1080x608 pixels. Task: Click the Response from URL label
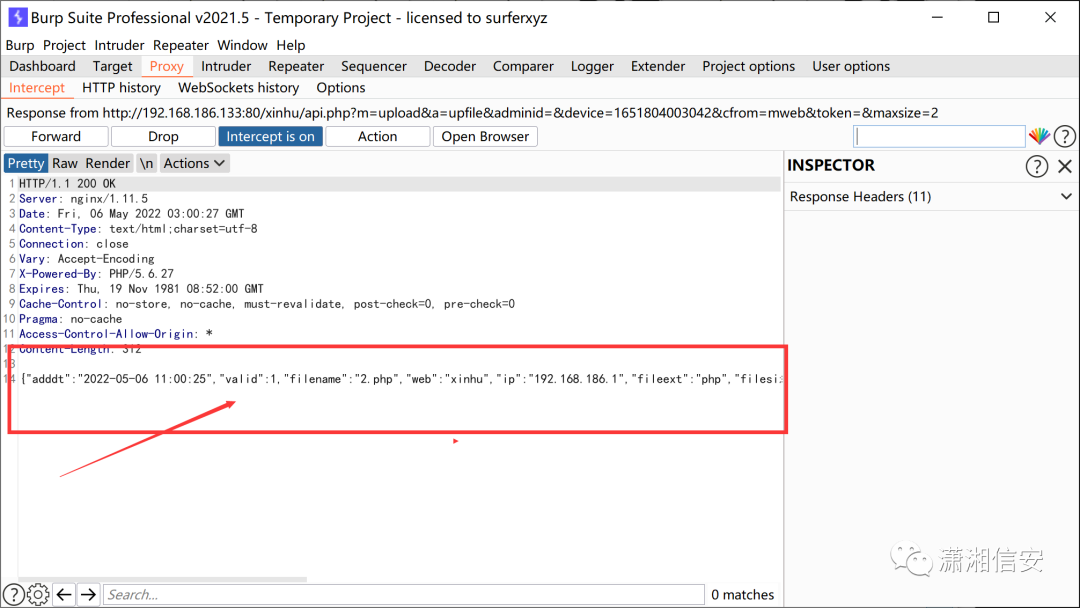tap(472, 113)
